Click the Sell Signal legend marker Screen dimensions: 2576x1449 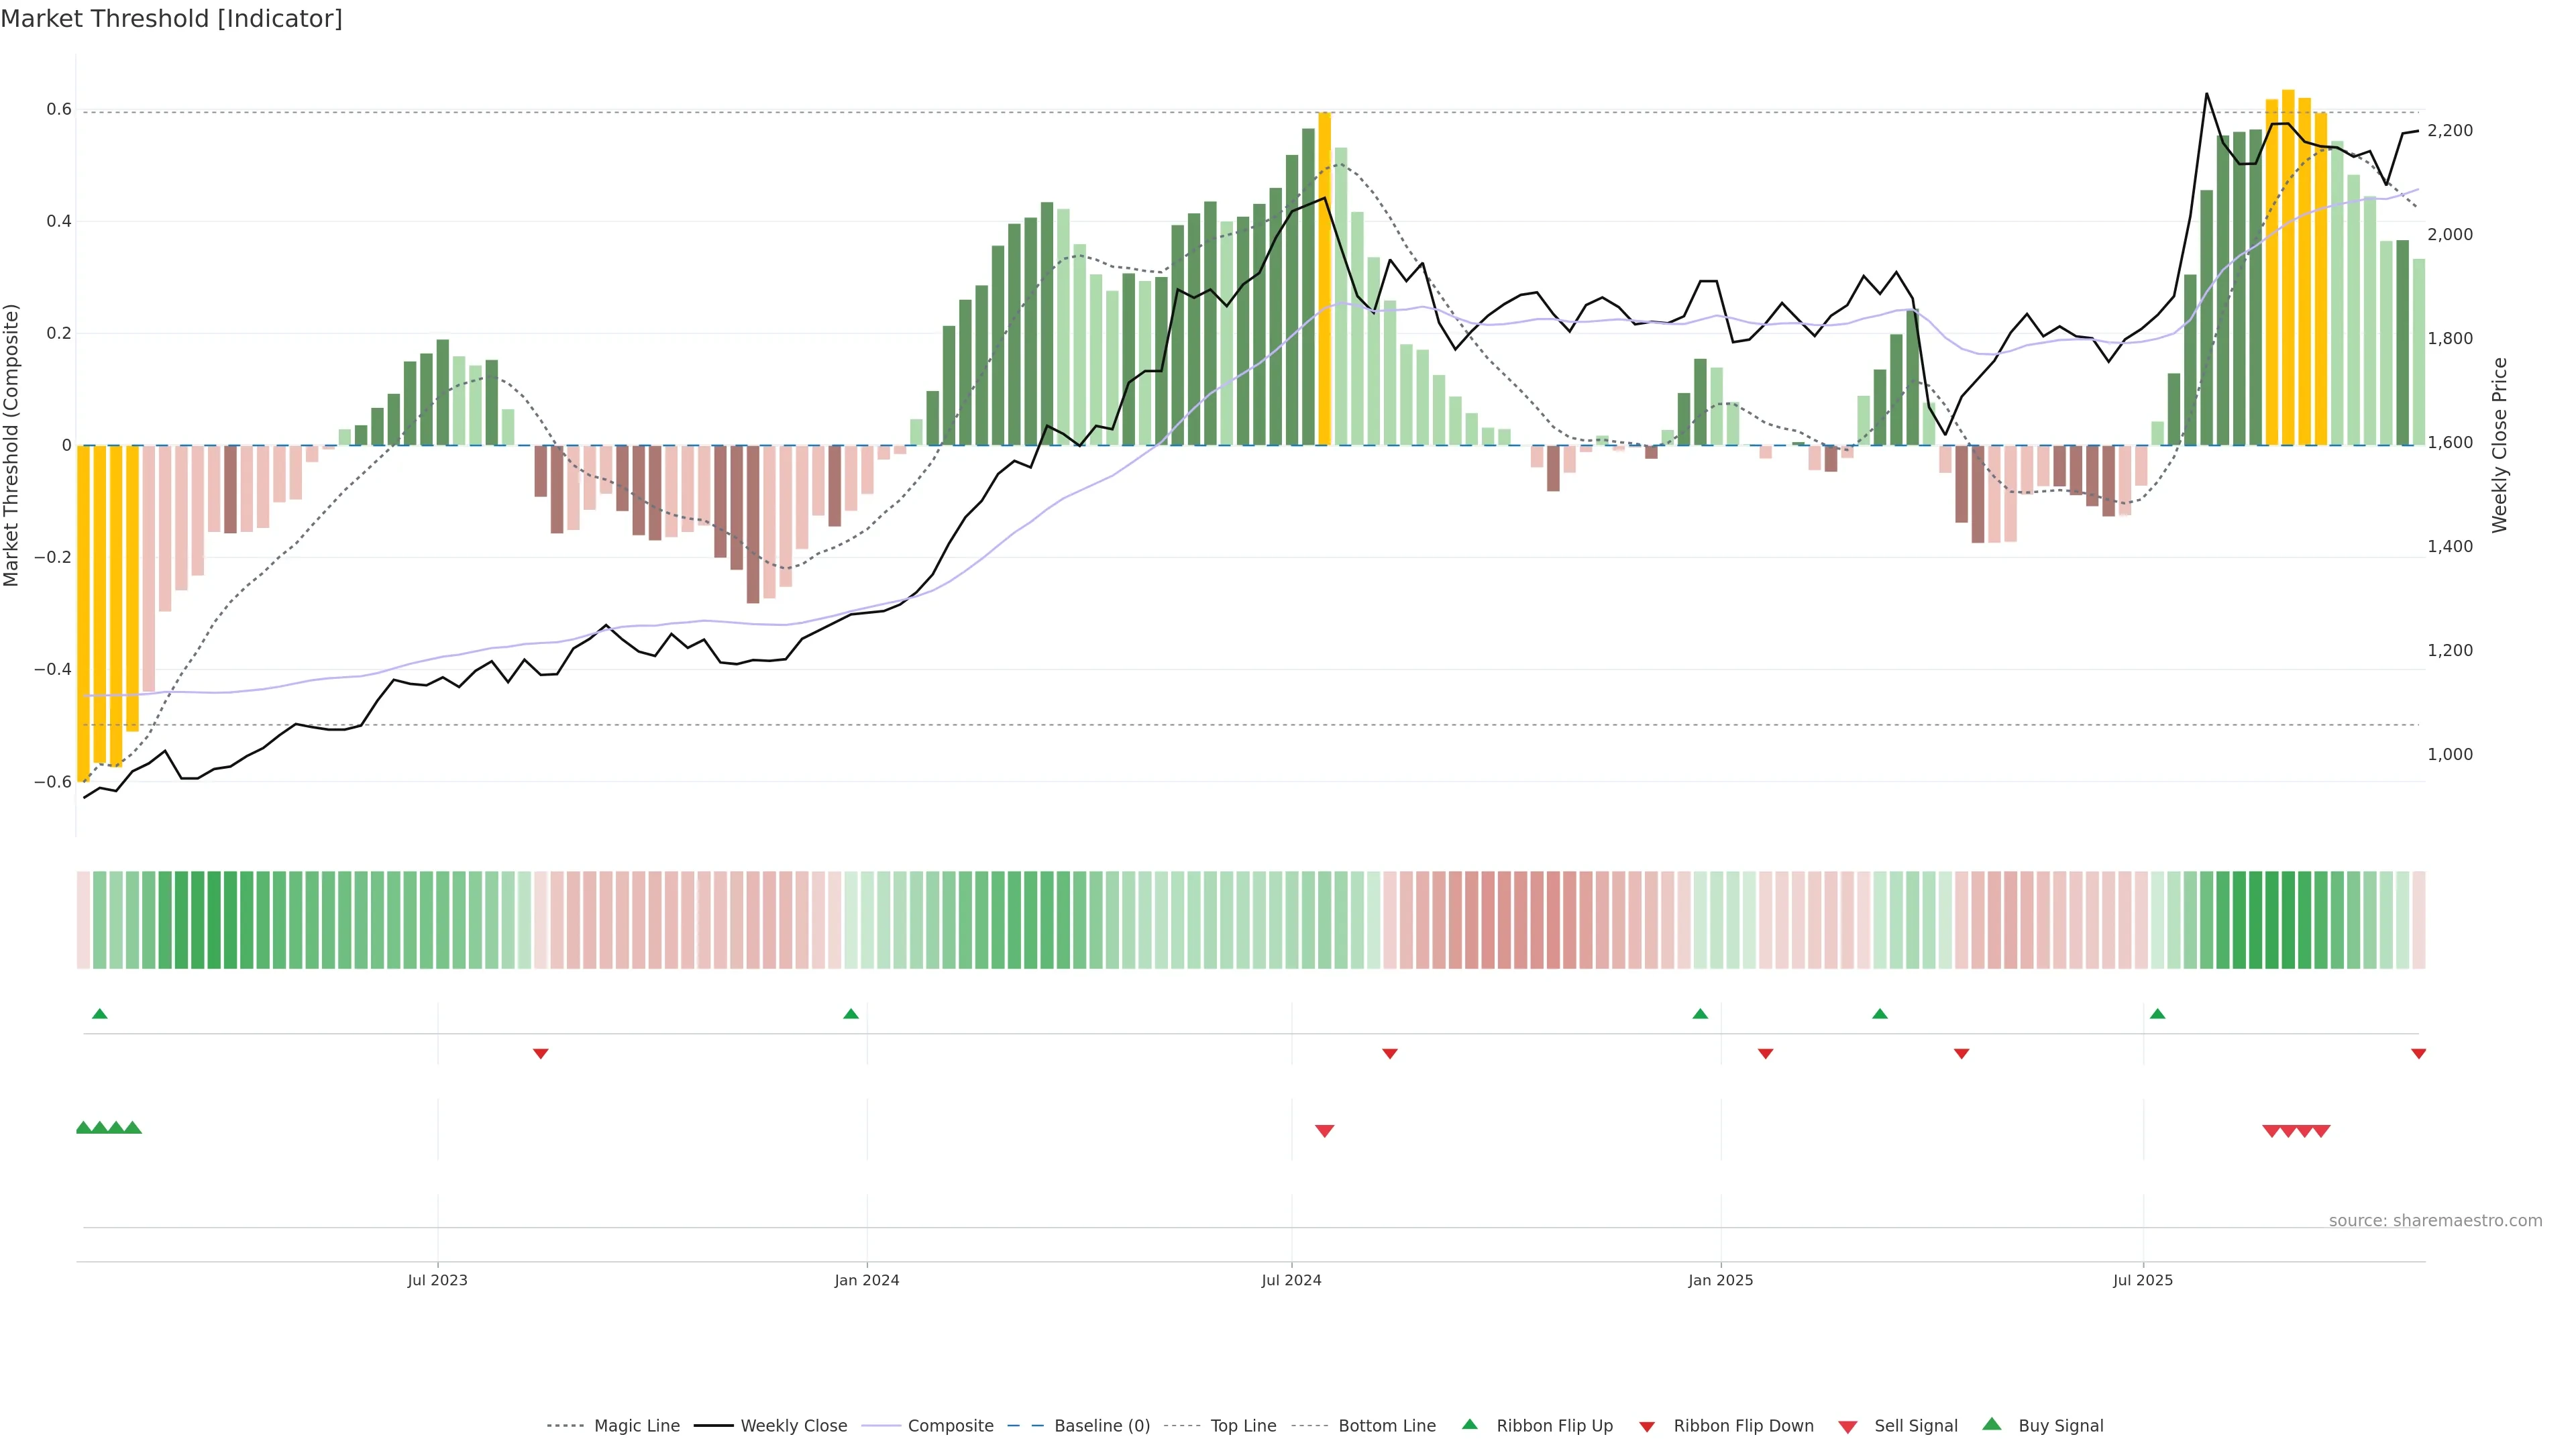coord(1847,1427)
